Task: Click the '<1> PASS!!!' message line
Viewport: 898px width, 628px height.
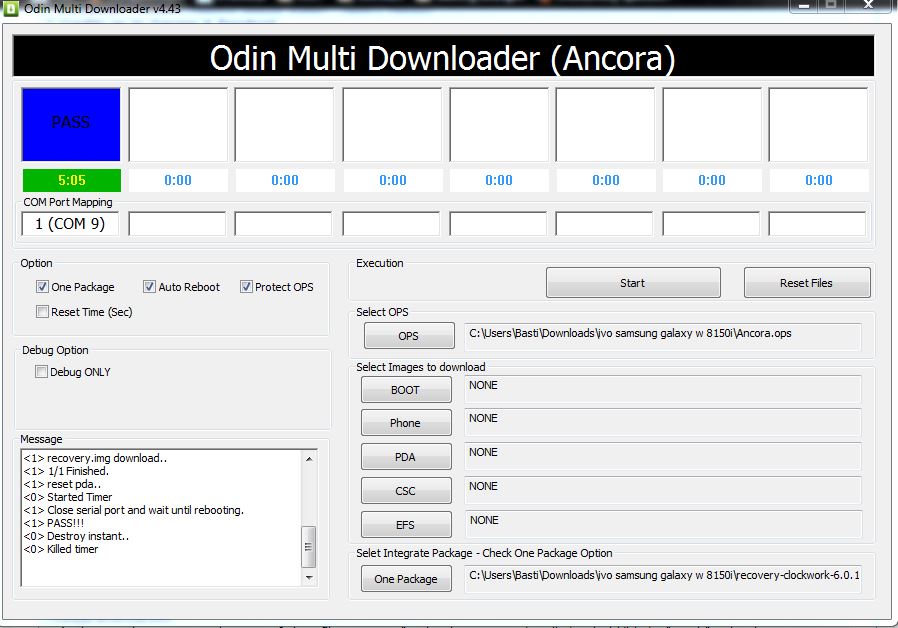Action: pyautogui.click(x=54, y=523)
